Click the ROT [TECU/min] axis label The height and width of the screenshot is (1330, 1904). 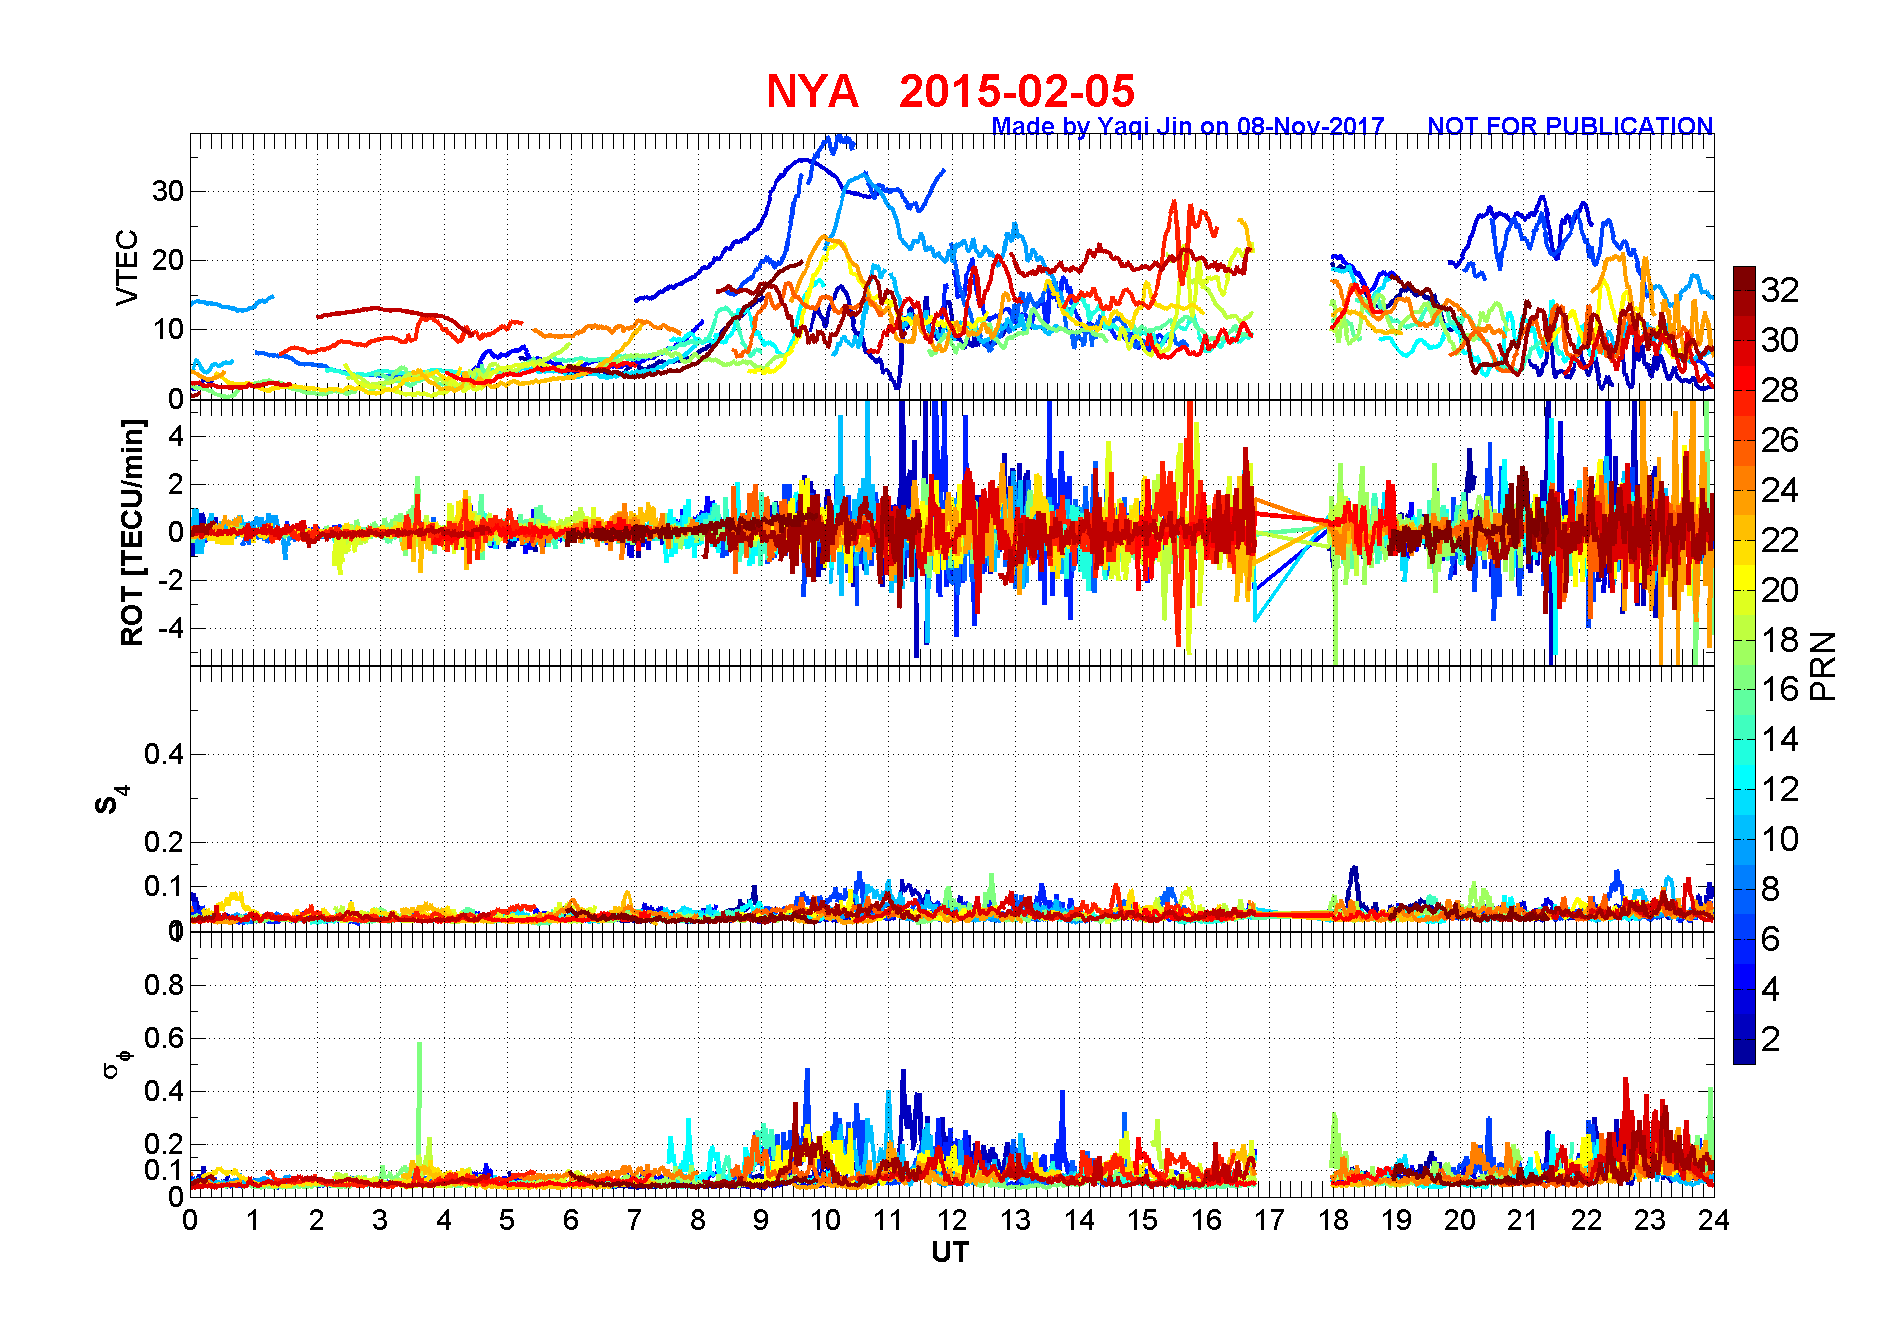[x=132, y=532]
